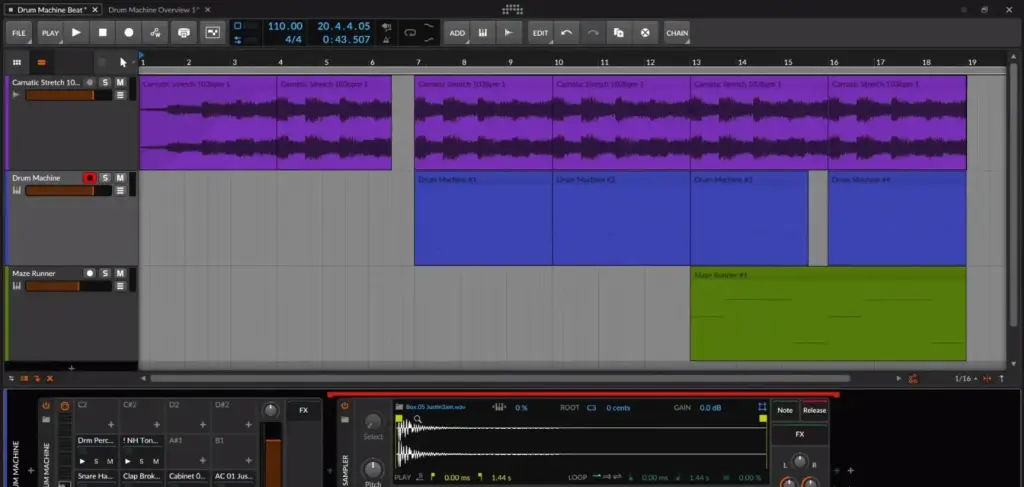The image size is (1024, 487).
Task: Add an instrument track via piano icon
Action: tap(483, 33)
